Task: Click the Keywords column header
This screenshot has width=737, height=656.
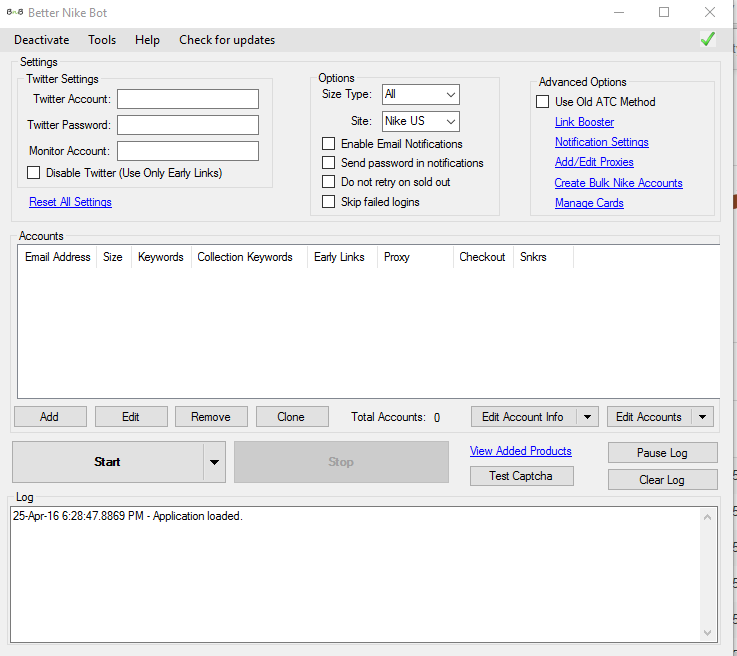Action: pos(161,257)
